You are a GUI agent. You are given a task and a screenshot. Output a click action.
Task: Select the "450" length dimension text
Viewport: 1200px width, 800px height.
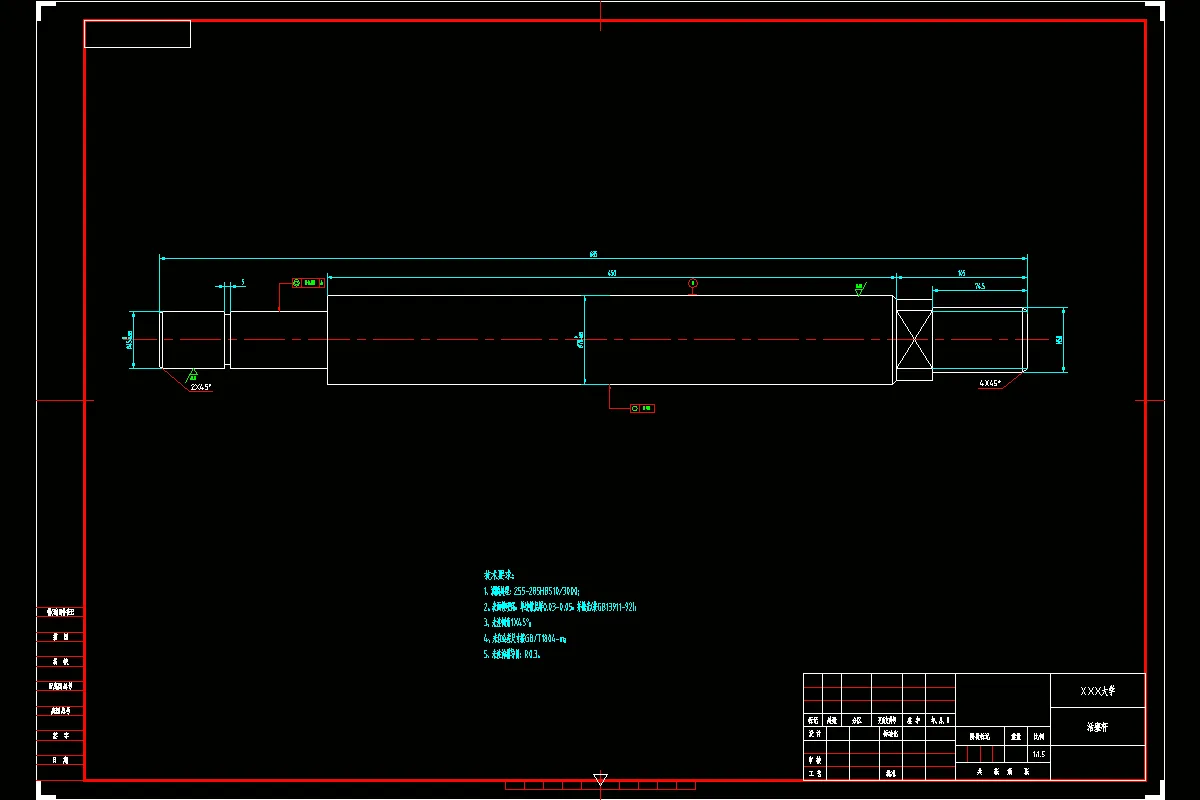(612, 272)
